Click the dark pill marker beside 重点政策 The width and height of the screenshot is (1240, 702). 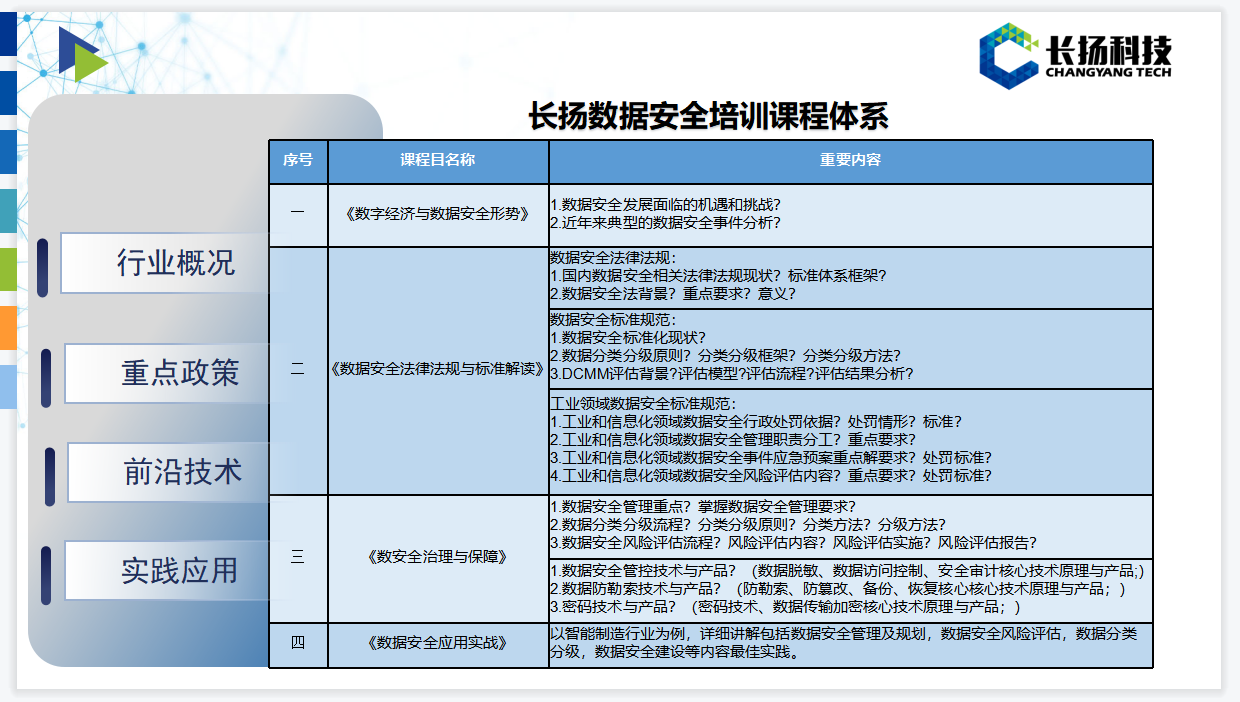[x=46, y=378]
